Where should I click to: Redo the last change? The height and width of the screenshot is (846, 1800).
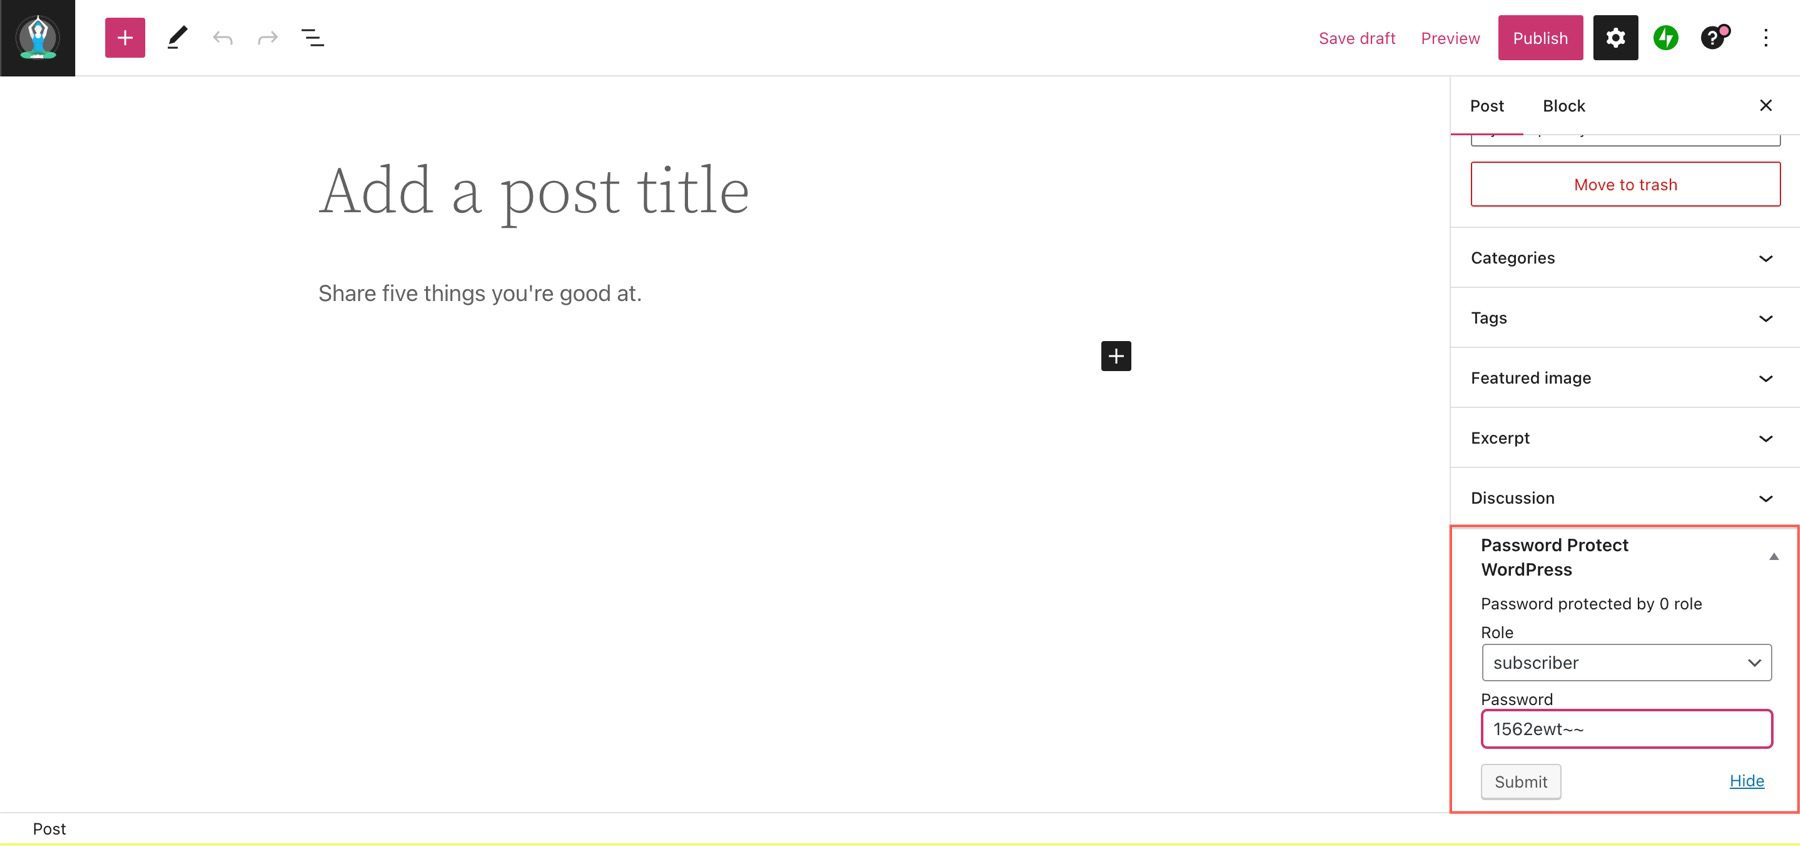pos(267,37)
